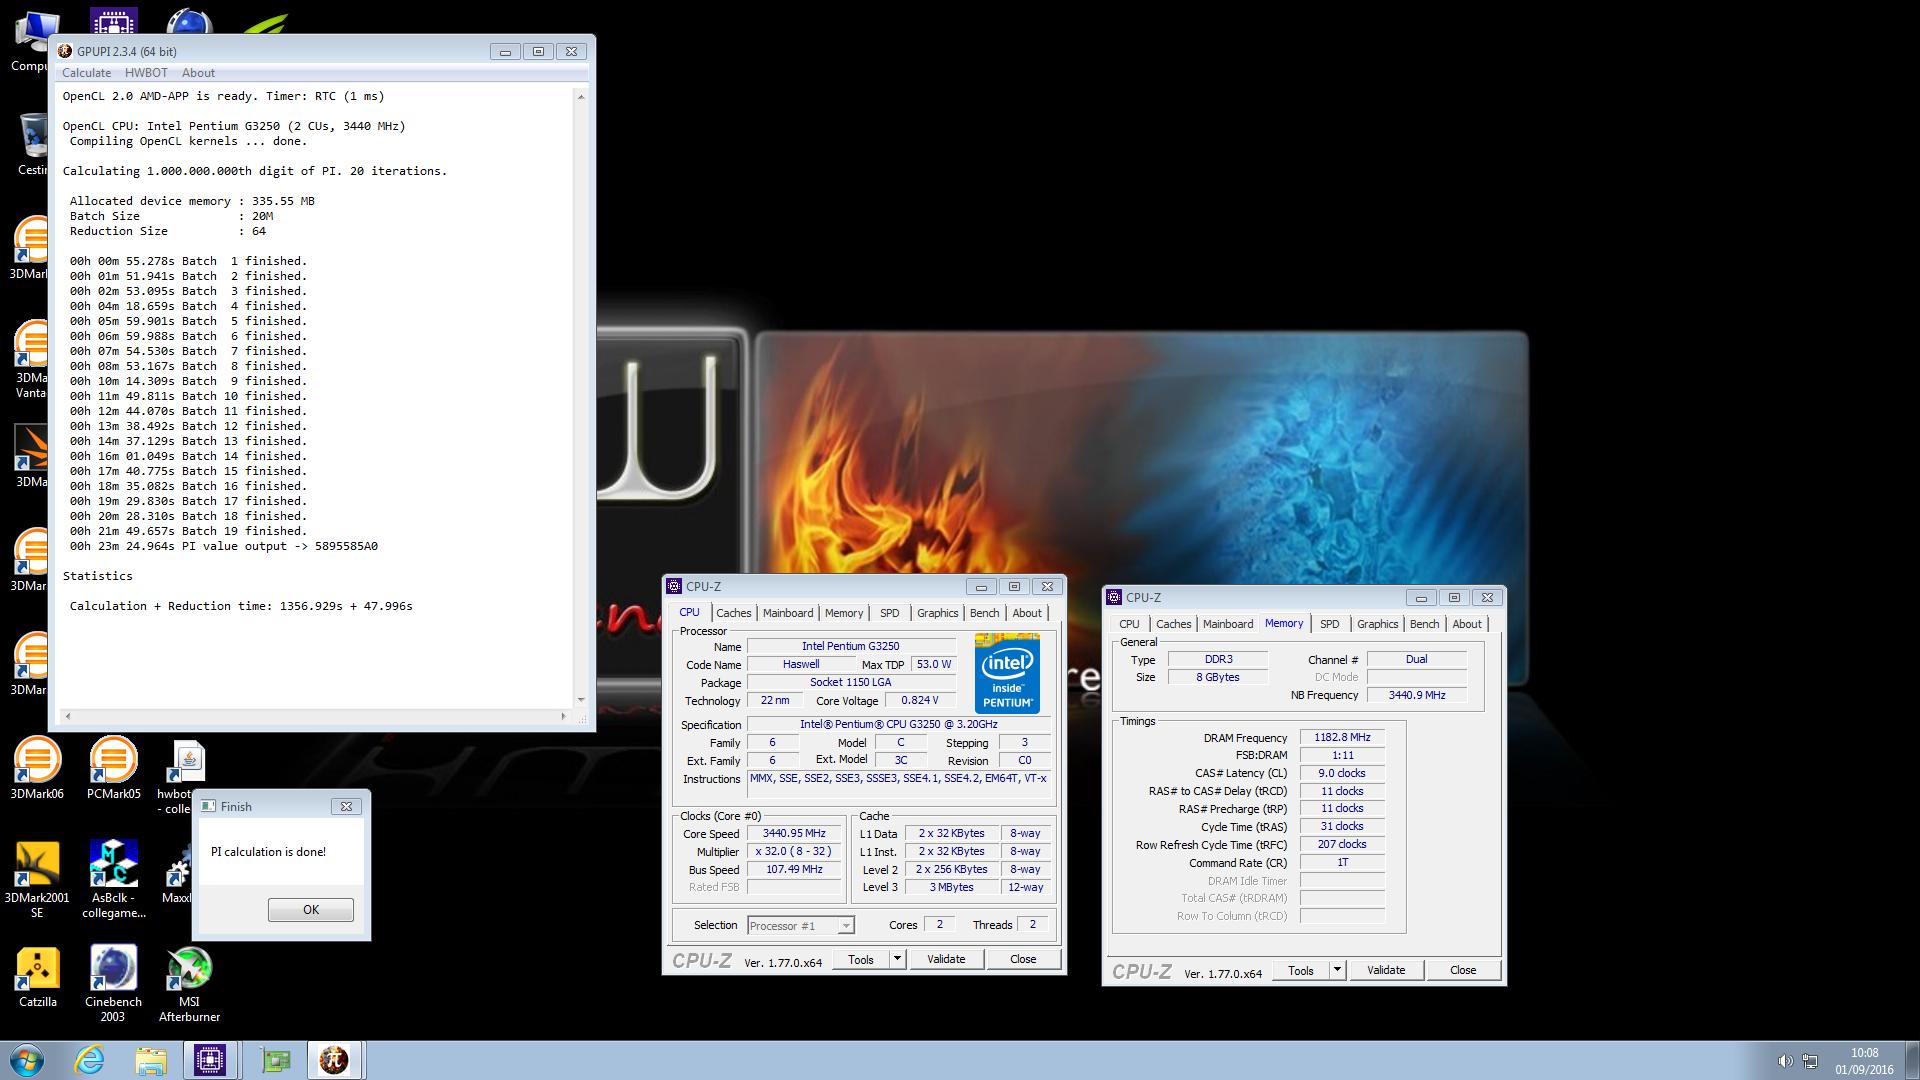The width and height of the screenshot is (1920, 1080).
Task: Click Tools button in right CPU-Z
Action: (1301, 970)
